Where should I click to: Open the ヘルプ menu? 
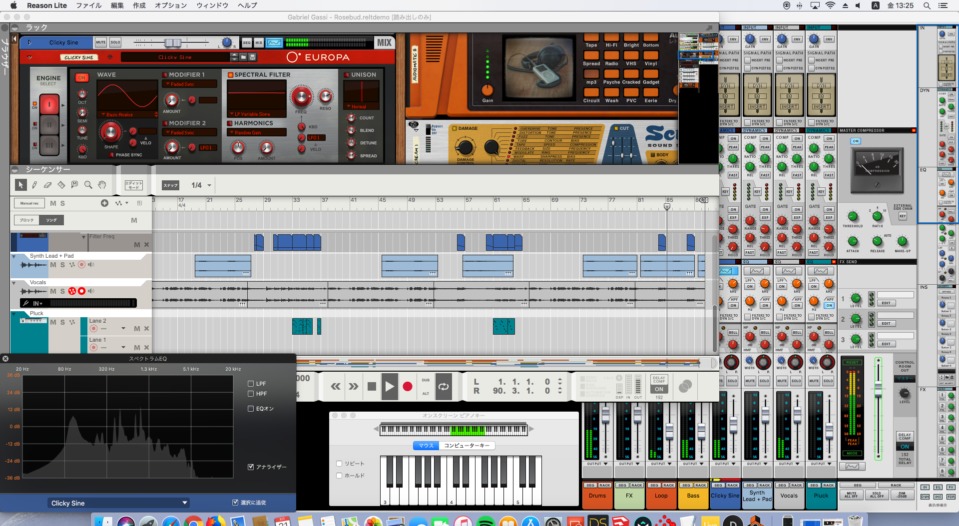tap(247, 6)
